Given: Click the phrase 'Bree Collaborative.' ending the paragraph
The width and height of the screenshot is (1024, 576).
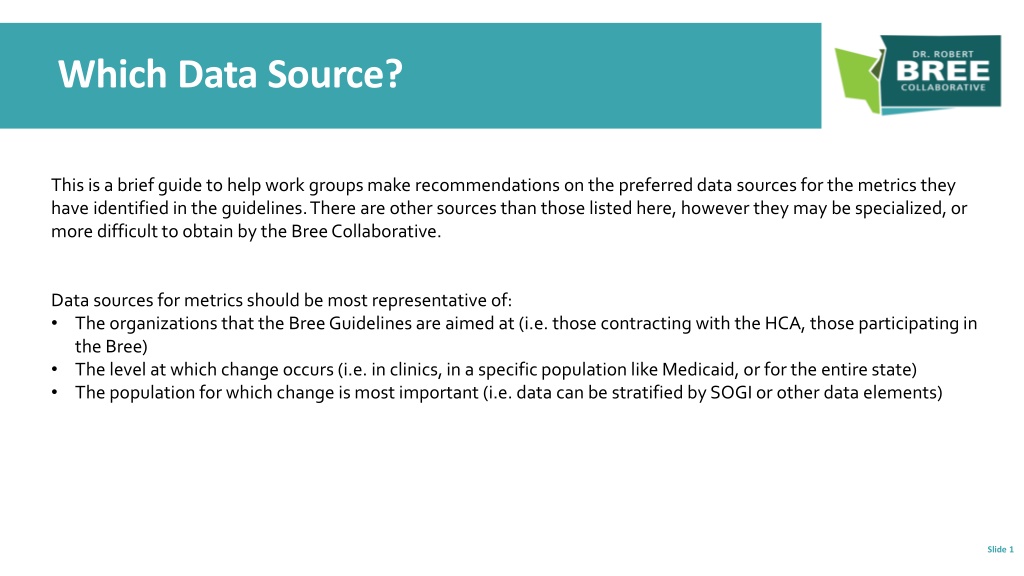Looking at the screenshot, I should [x=366, y=232].
